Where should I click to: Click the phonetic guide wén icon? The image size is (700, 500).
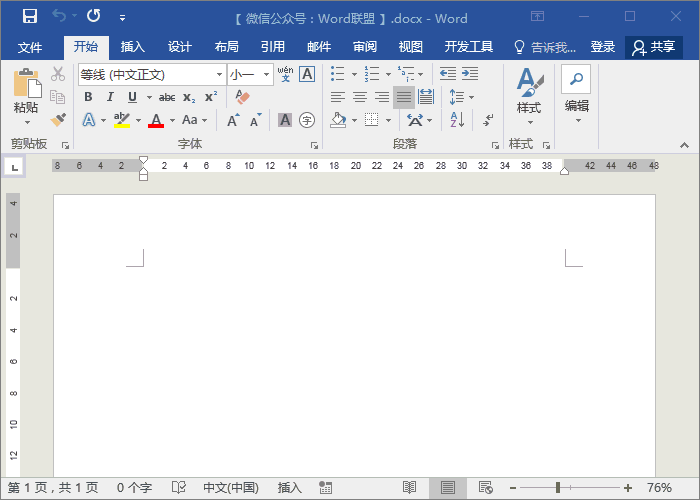285,74
